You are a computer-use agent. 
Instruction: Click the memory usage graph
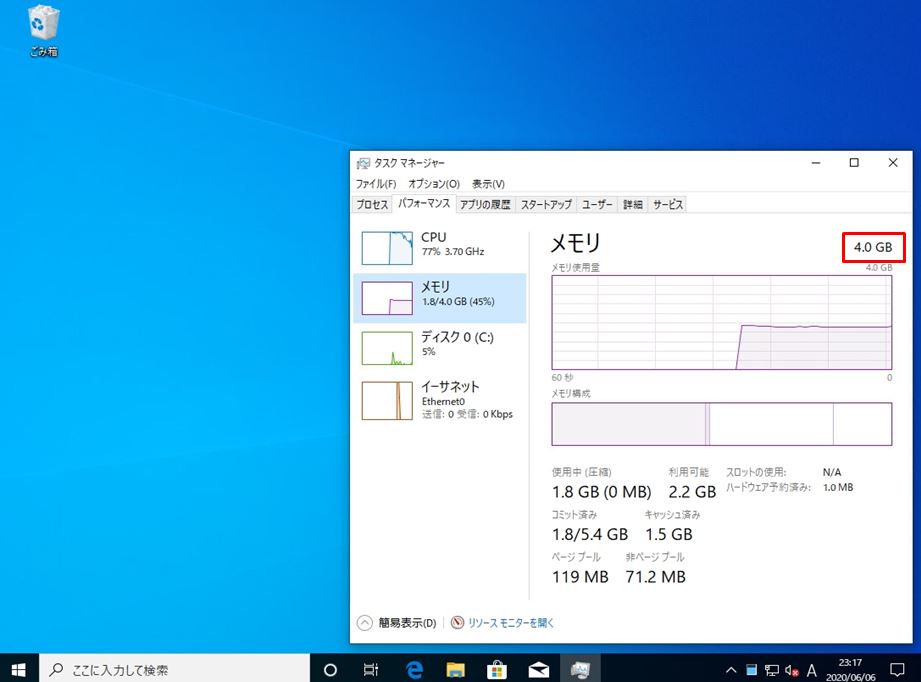click(721, 322)
